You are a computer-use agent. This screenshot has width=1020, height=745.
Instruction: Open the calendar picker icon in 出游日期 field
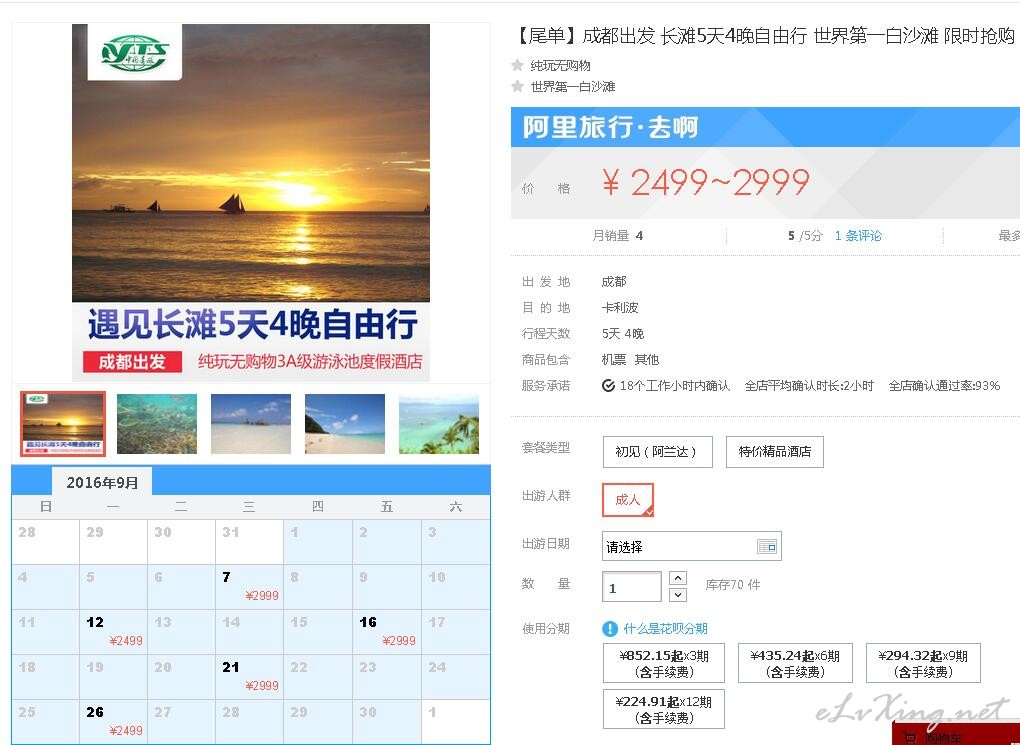click(767, 547)
